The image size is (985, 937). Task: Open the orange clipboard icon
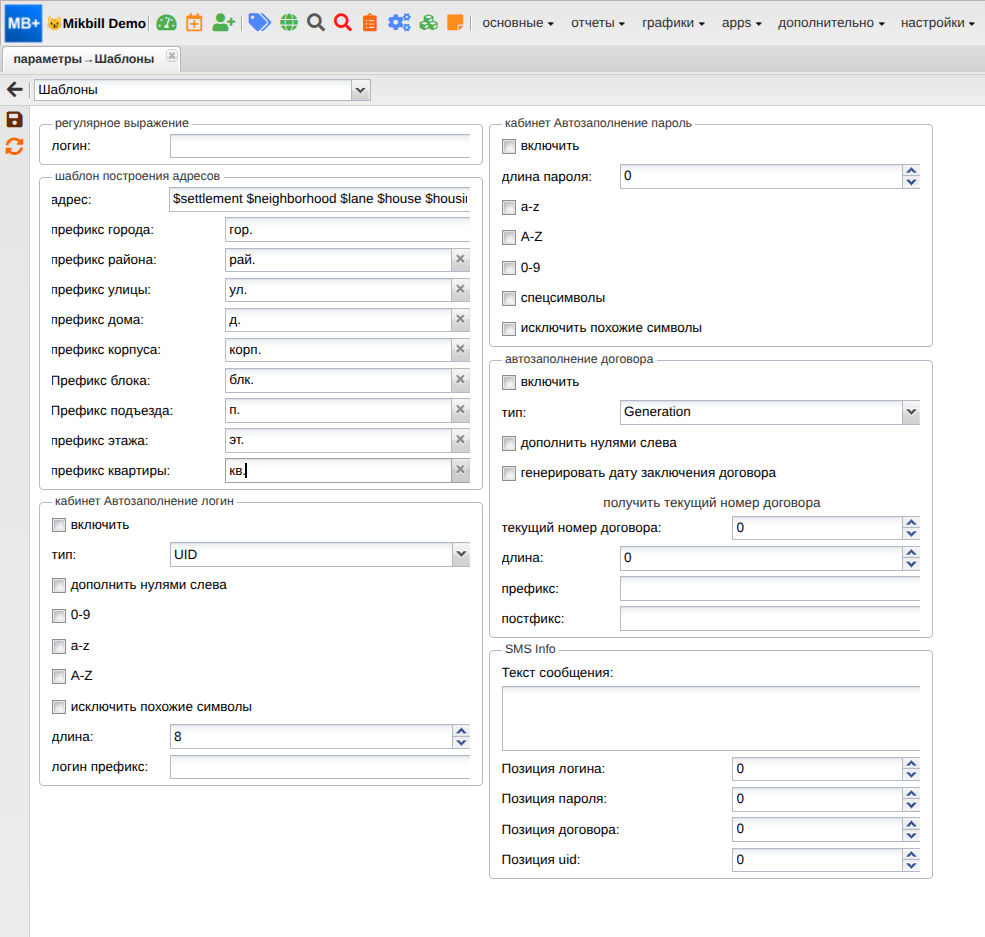coord(370,23)
